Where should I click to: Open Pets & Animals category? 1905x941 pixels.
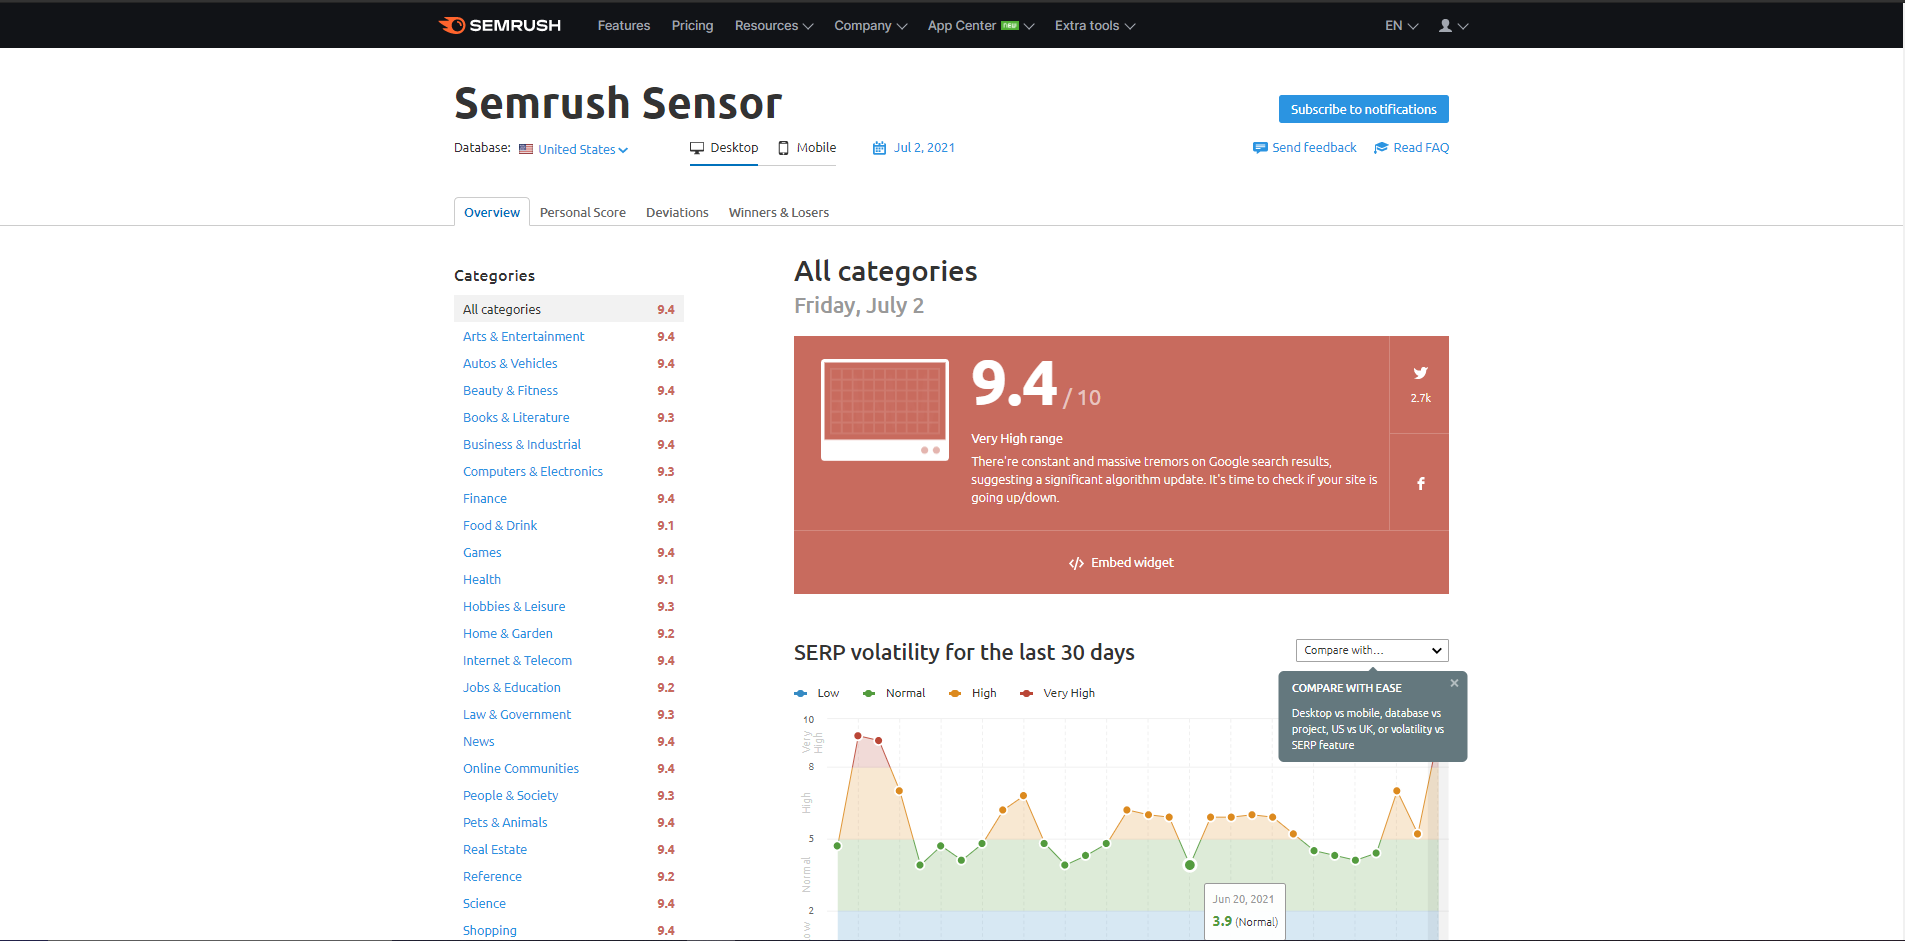[505, 823]
